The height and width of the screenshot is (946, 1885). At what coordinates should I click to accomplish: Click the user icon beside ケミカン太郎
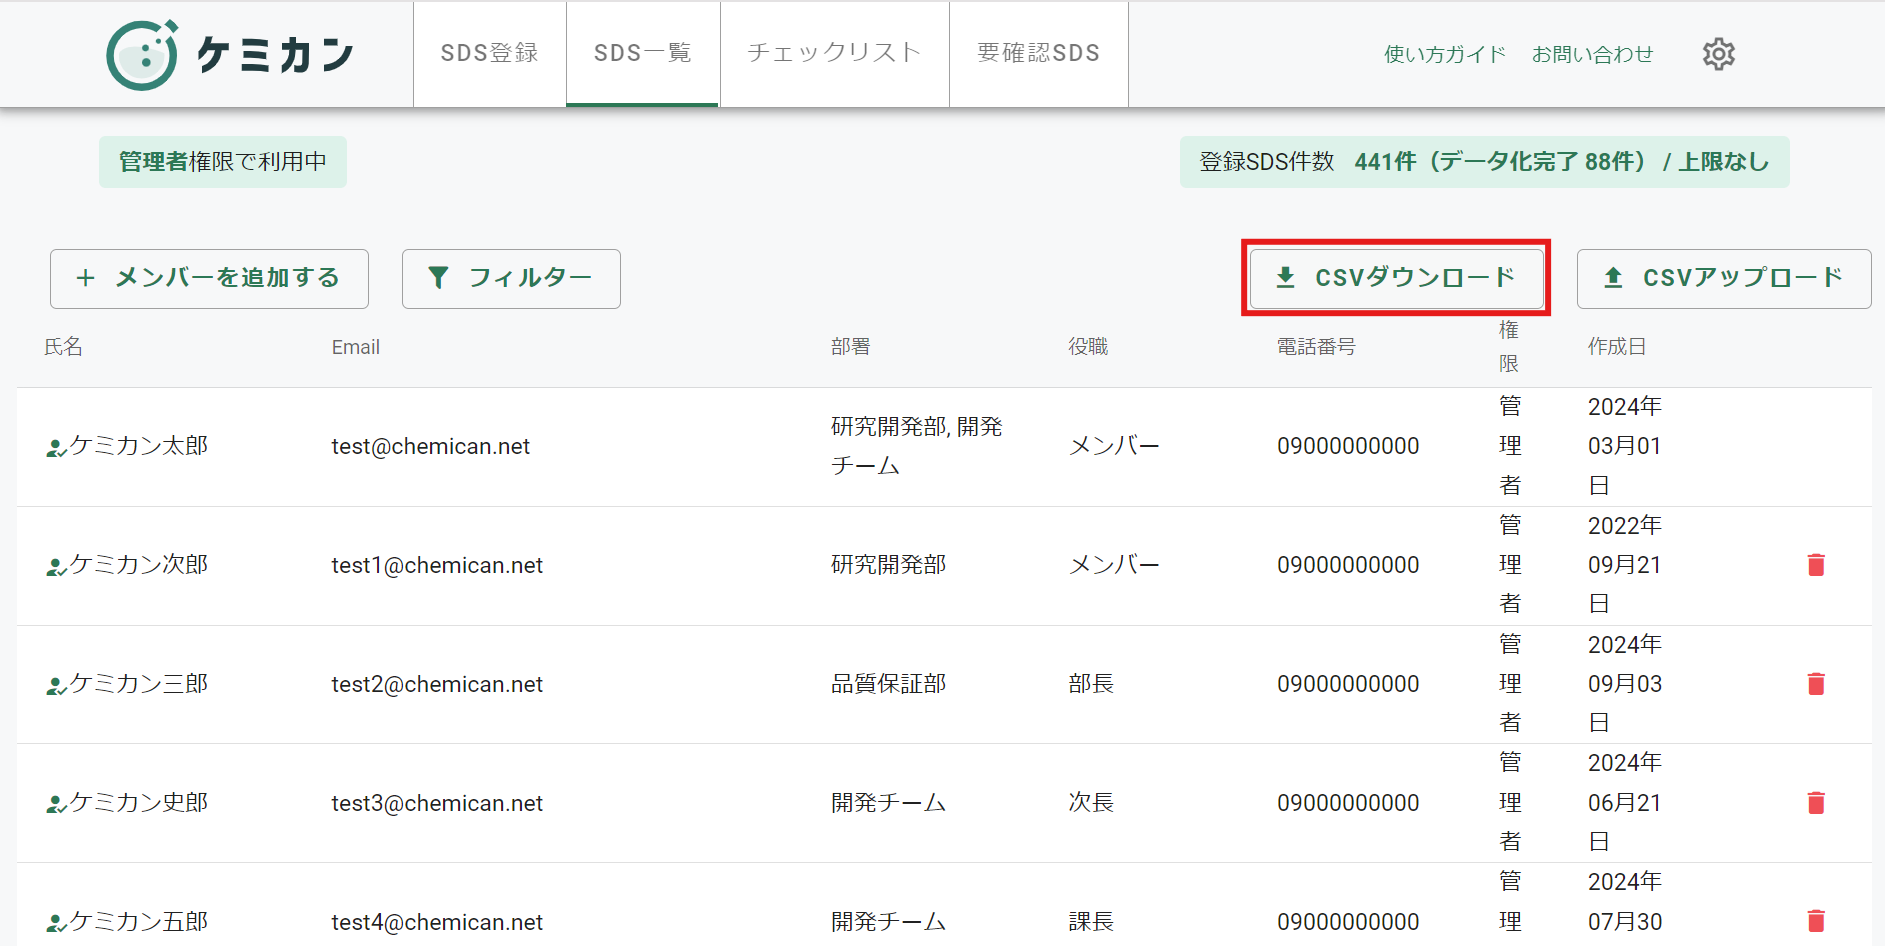[x=56, y=448]
